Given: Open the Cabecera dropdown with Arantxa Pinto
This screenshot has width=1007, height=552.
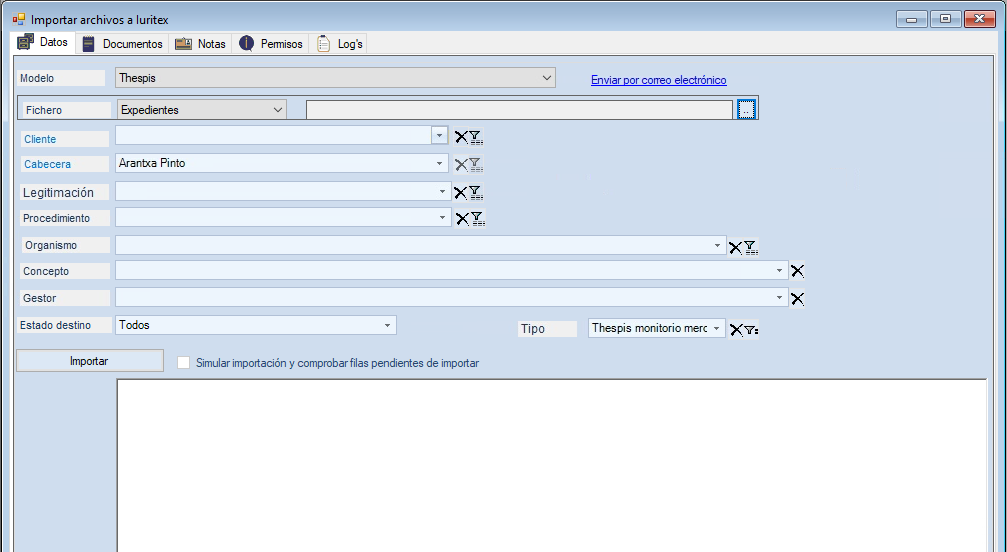Looking at the screenshot, I should point(439,163).
